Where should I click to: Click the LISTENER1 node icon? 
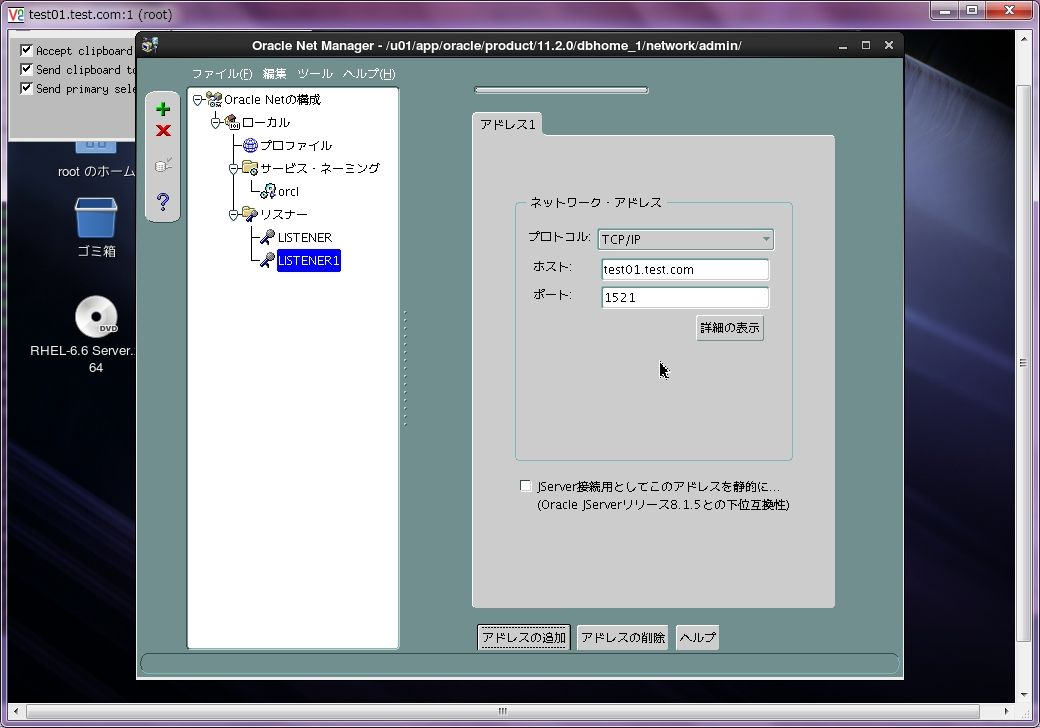point(267,261)
